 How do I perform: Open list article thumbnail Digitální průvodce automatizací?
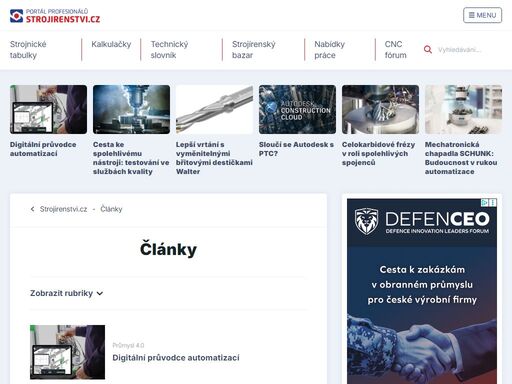67,352
